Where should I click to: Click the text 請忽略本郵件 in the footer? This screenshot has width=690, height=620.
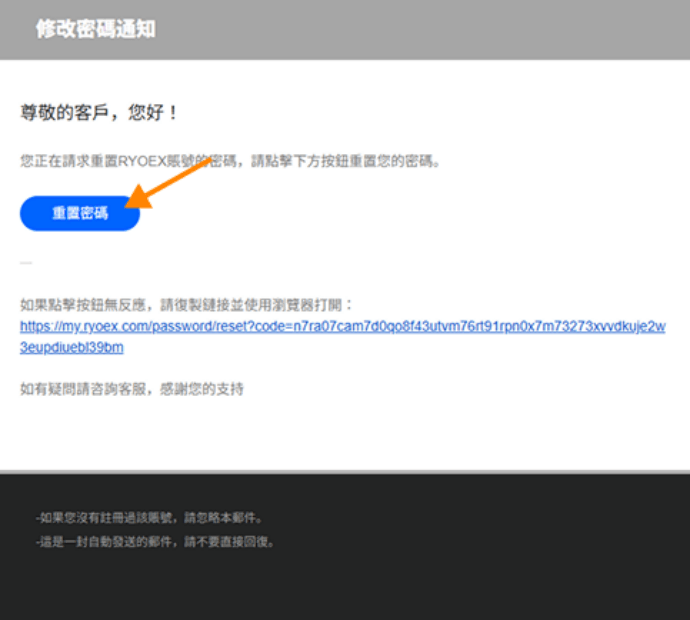(225, 518)
